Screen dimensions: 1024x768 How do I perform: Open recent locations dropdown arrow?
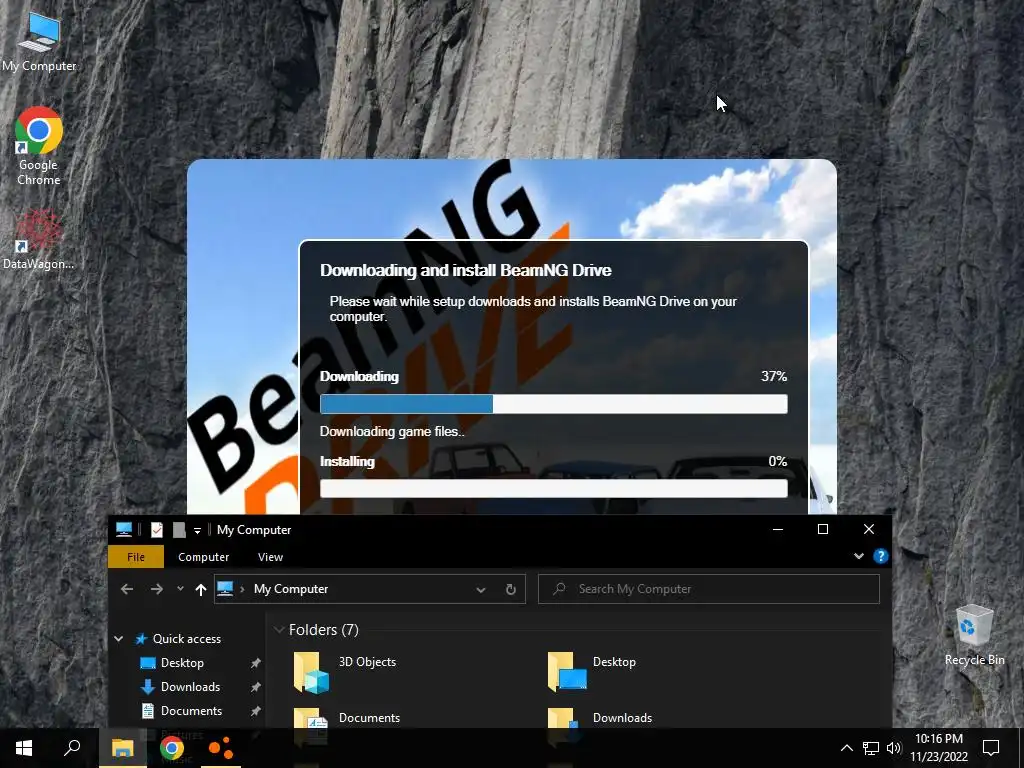[x=180, y=588]
